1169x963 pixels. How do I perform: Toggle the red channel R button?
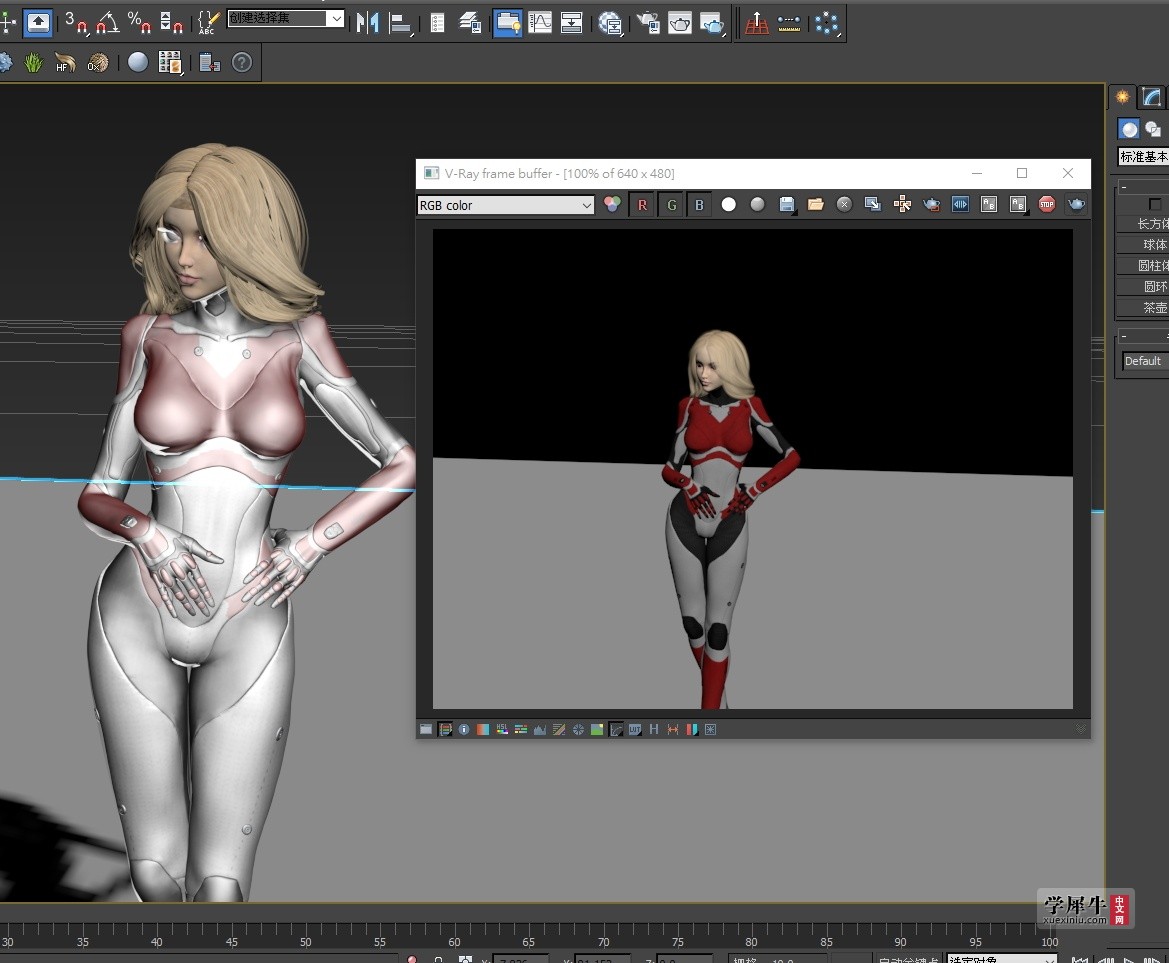pyautogui.click(x=642, y=204)
